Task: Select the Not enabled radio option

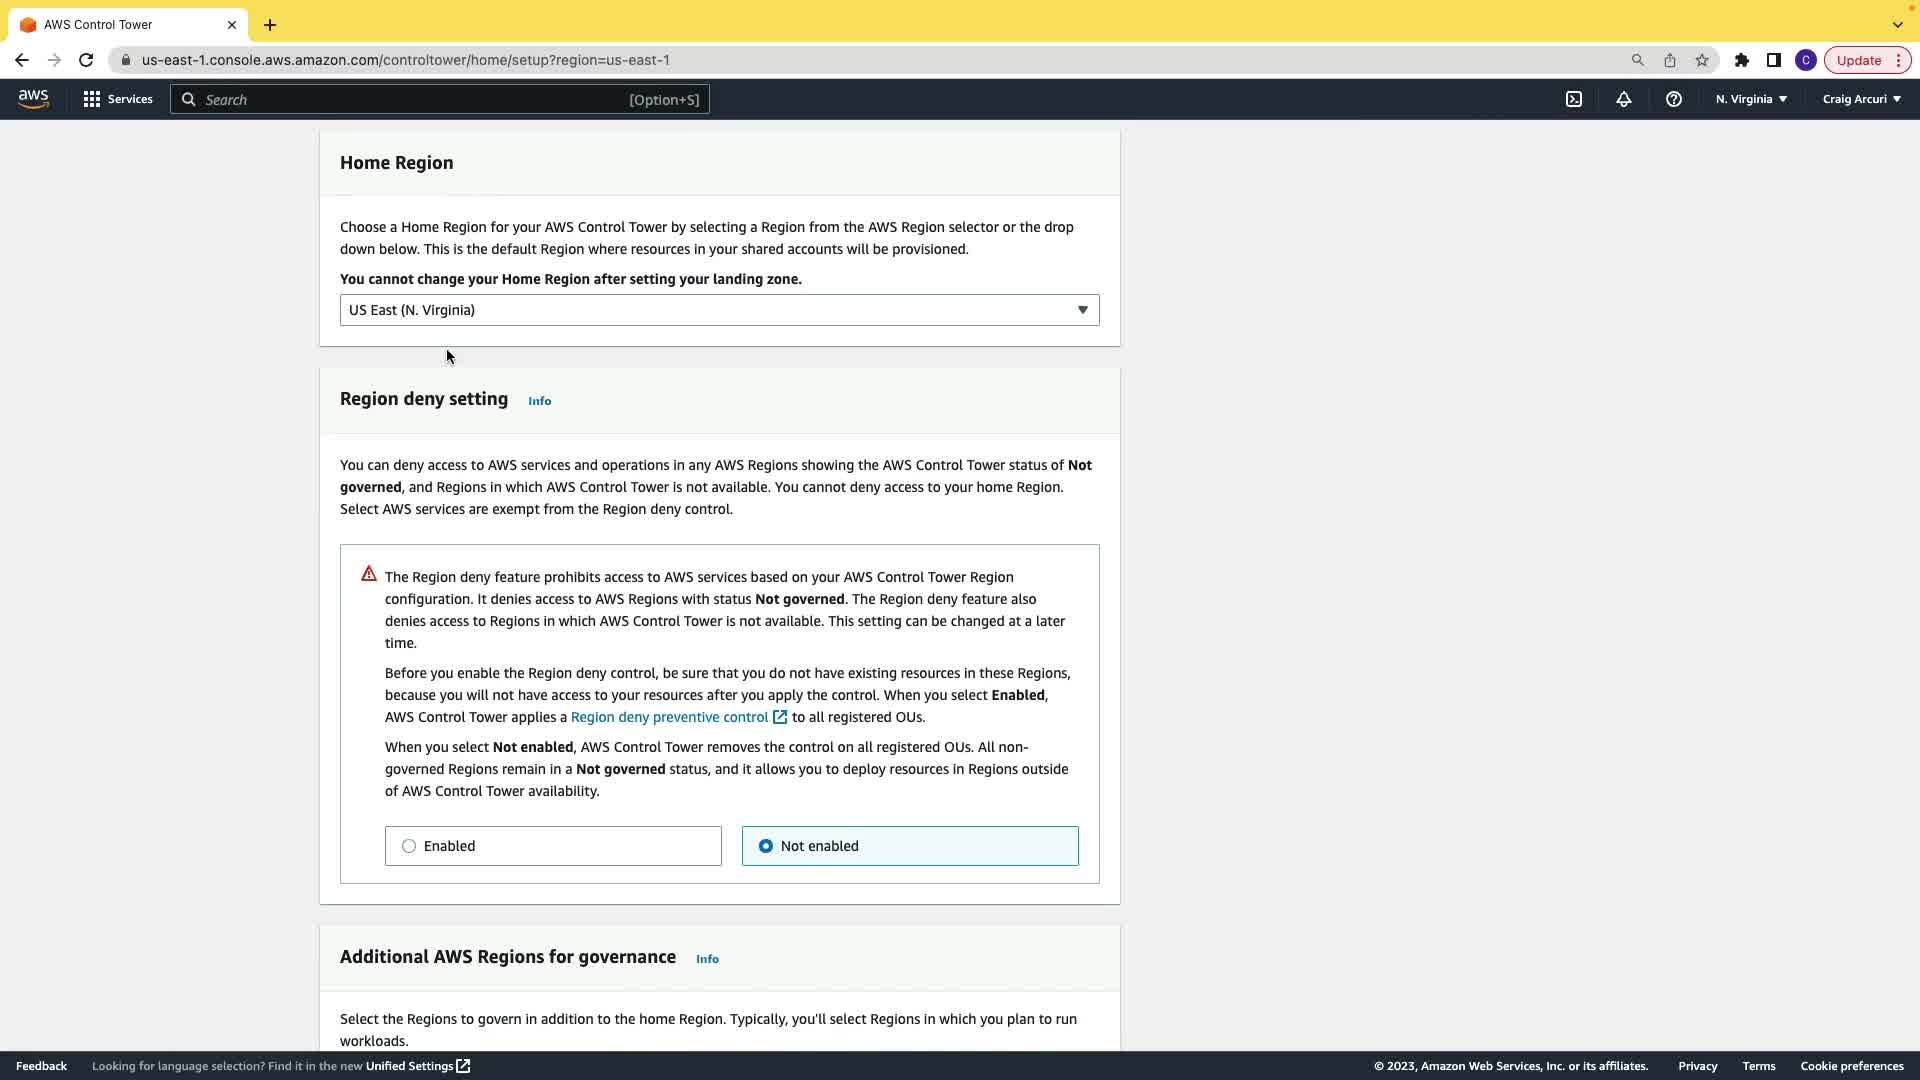Action: pos(766,846)
